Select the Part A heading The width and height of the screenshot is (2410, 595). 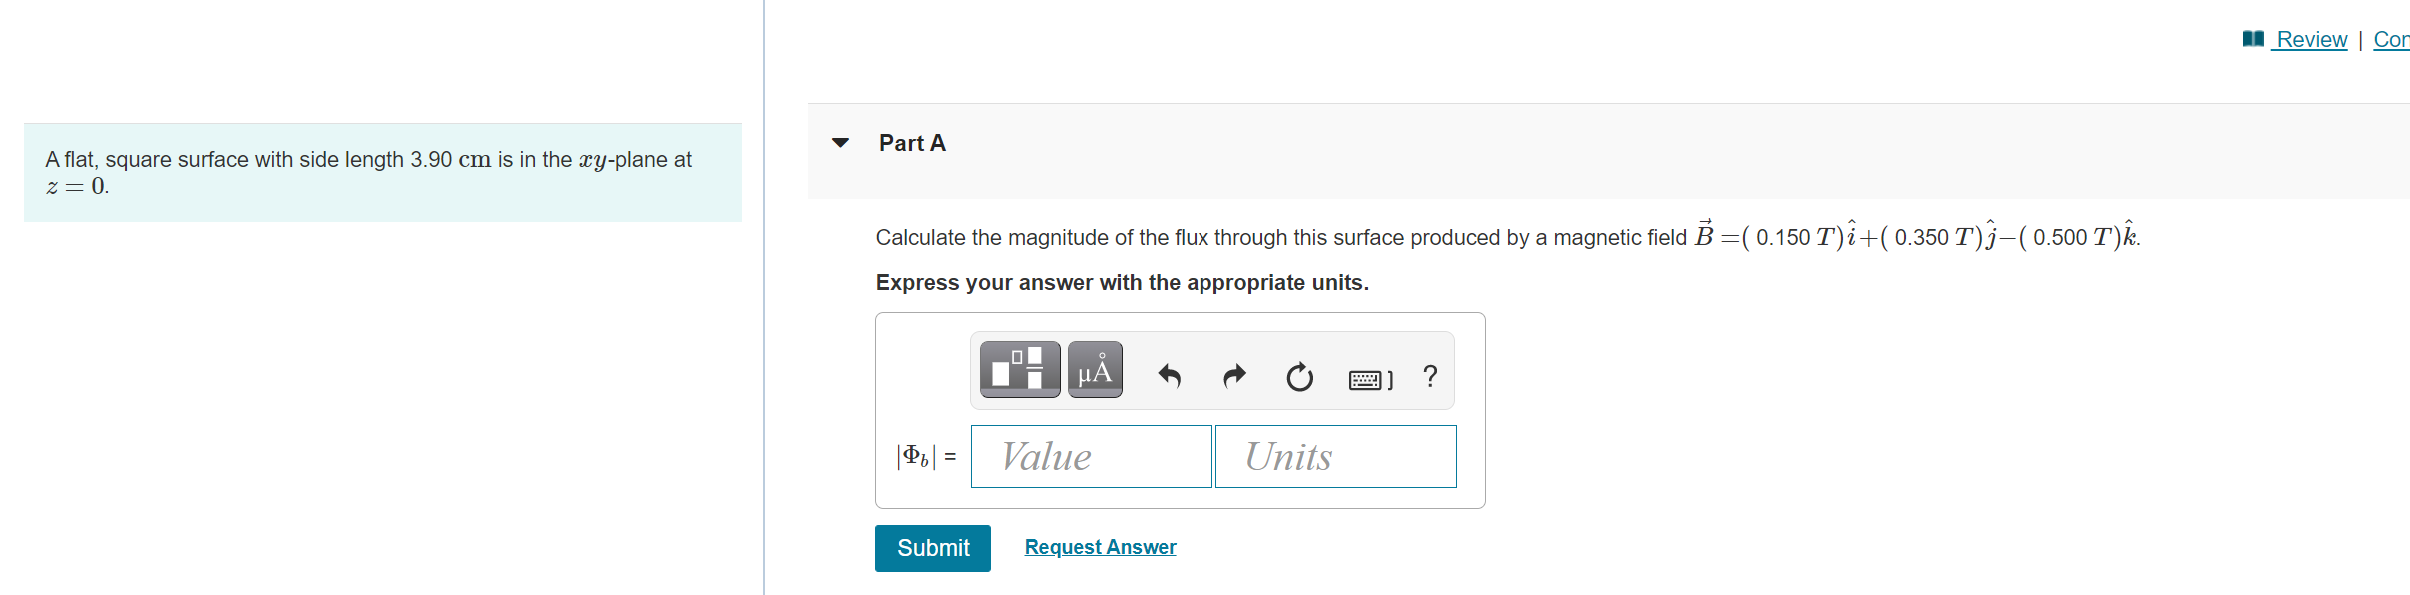(x=911, y=143)
